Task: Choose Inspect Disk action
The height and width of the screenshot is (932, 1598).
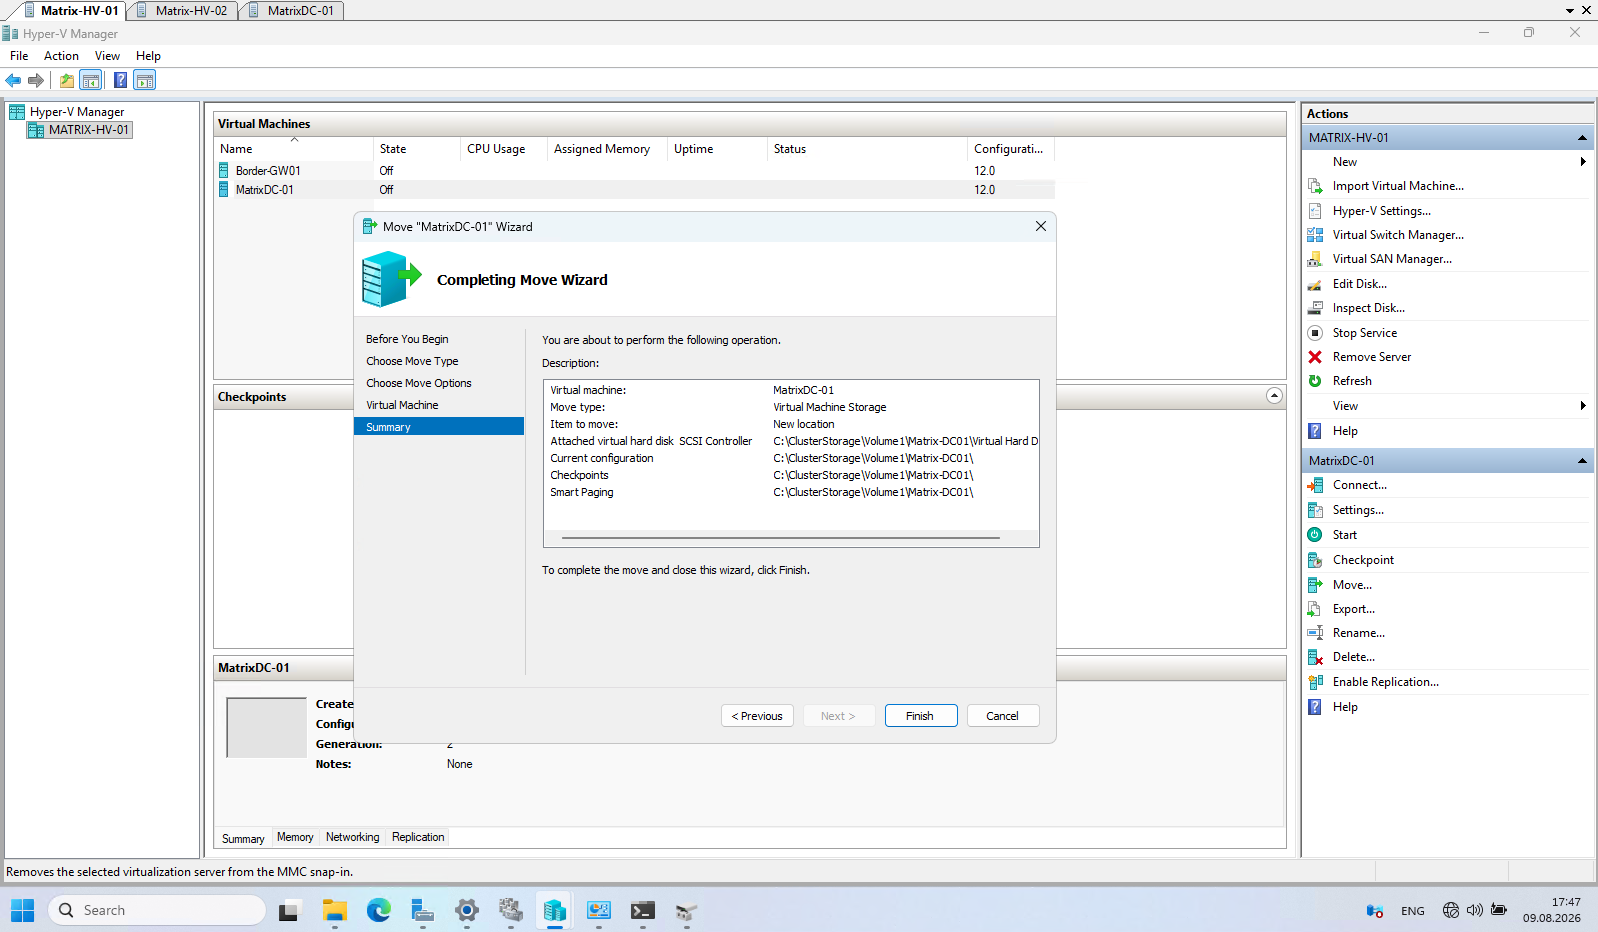Action: click(1368, 308)
